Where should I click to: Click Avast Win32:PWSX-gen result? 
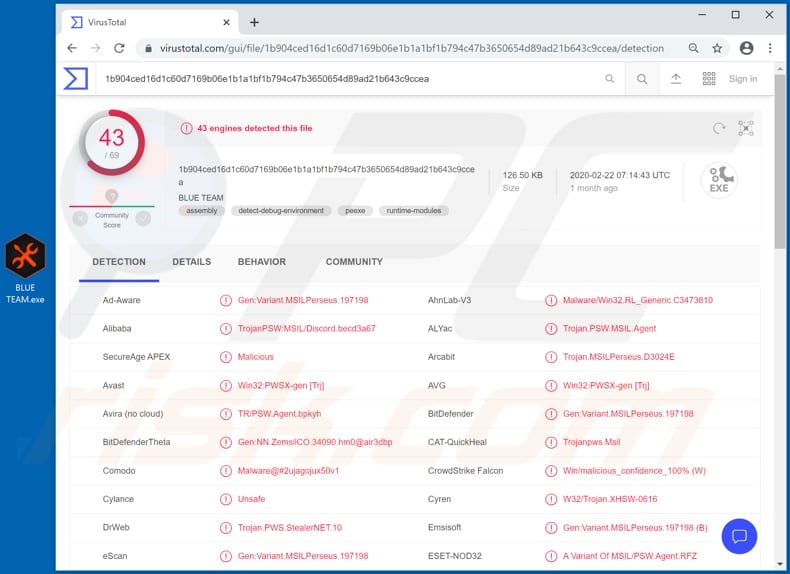click(281, 386)
